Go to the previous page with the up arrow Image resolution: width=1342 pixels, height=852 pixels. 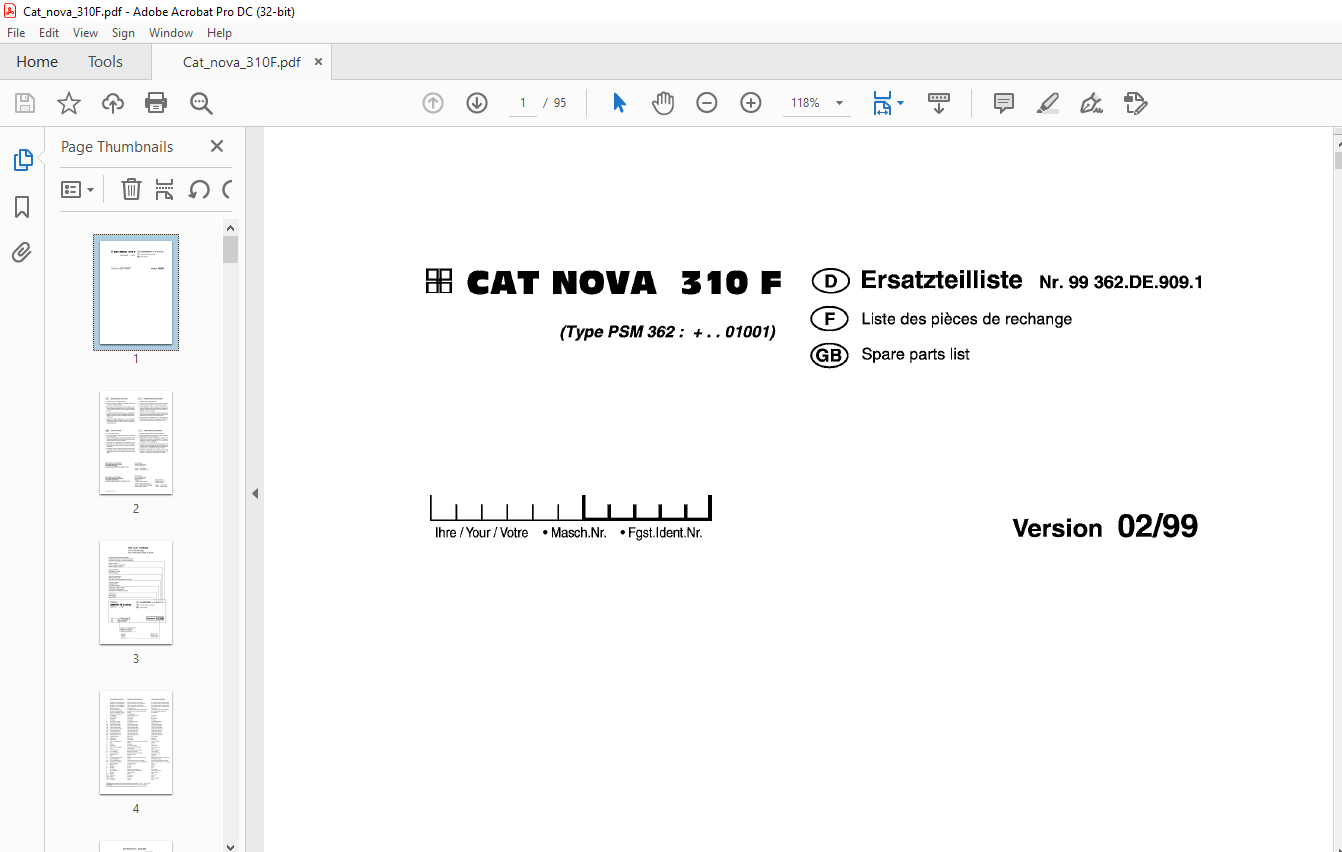tap(433, 103)
